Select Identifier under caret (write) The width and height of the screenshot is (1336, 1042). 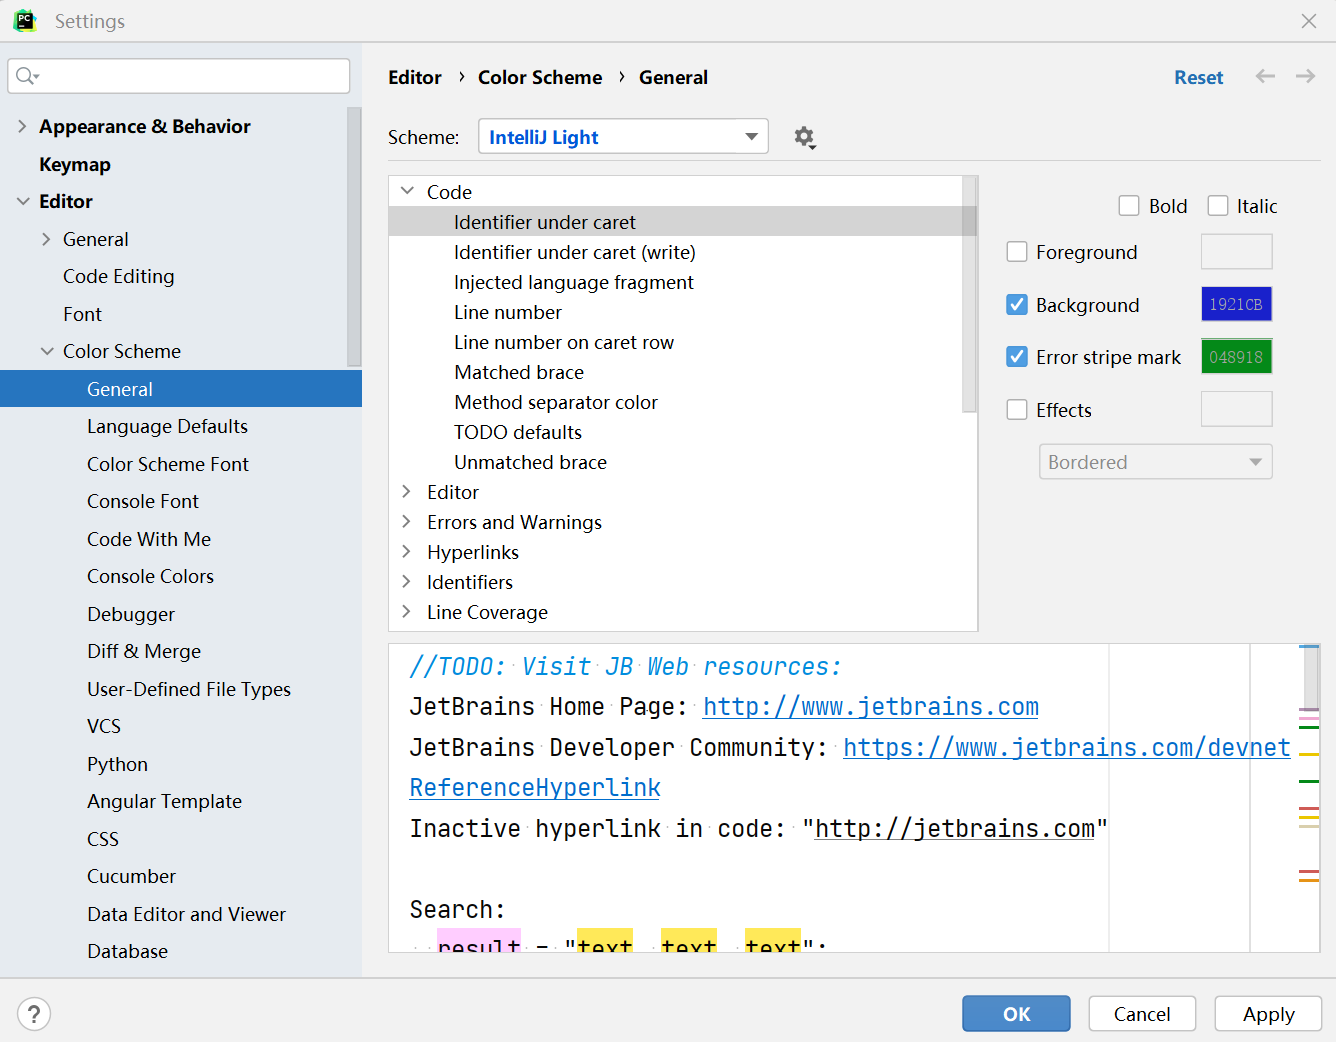click(575, 252)
